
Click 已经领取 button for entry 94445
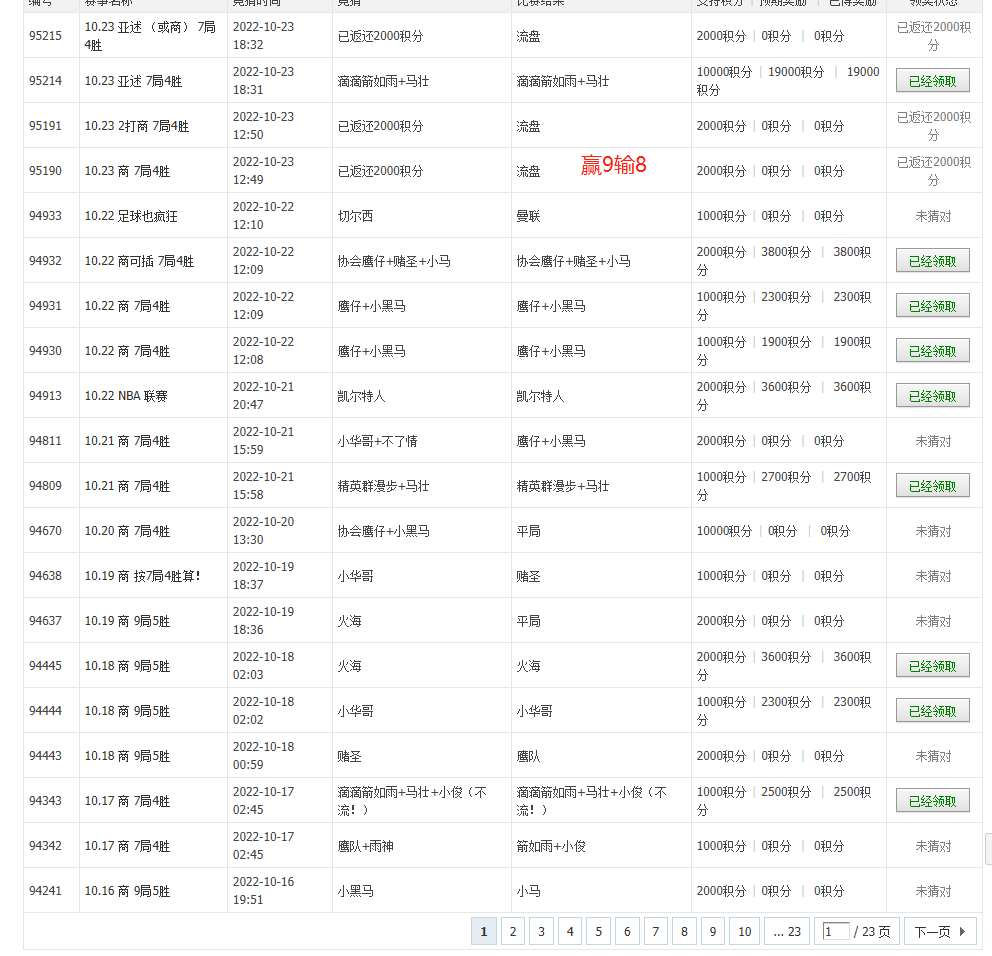click(932, 667)
